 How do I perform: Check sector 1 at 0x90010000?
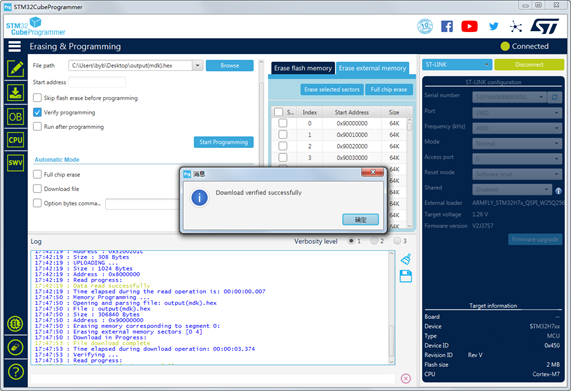point(283,135)
